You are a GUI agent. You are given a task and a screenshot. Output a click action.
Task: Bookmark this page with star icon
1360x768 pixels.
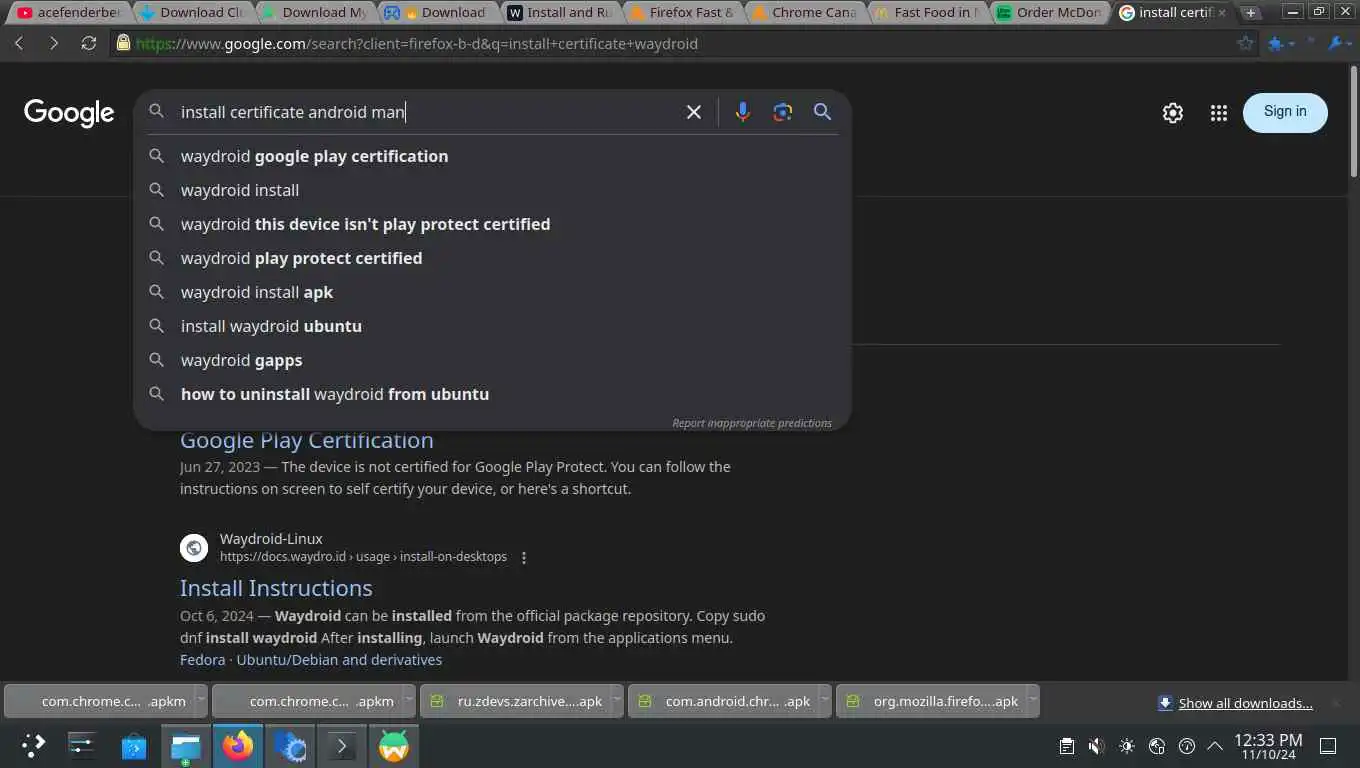point(1245,43)
